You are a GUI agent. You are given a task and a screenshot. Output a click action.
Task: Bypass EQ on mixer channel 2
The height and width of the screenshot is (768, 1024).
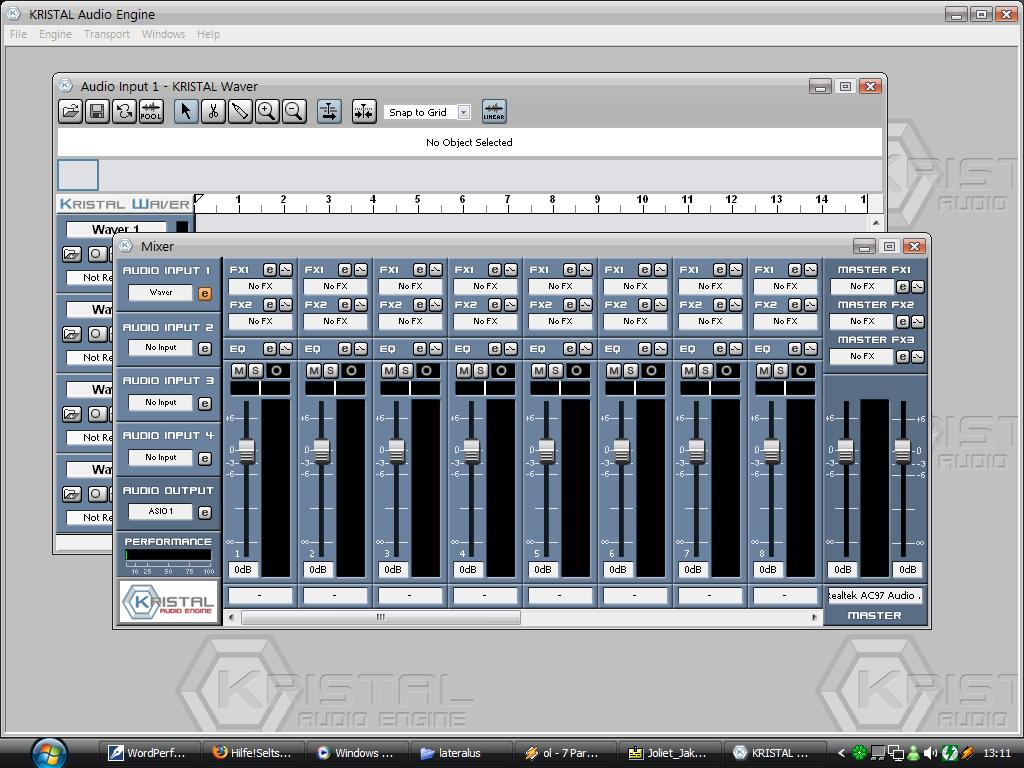(x=360, y=349)
